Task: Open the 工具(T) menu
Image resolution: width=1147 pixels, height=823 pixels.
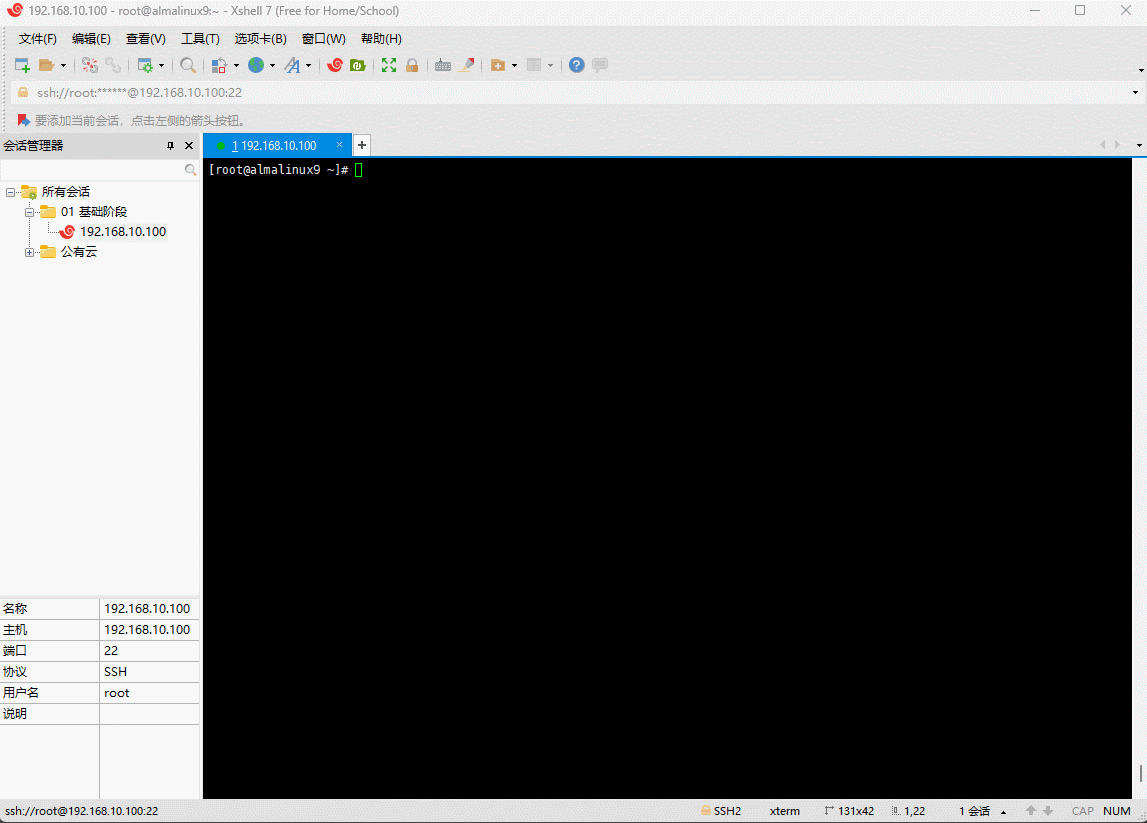Action: pyautogui.click(x=200, y=39)
